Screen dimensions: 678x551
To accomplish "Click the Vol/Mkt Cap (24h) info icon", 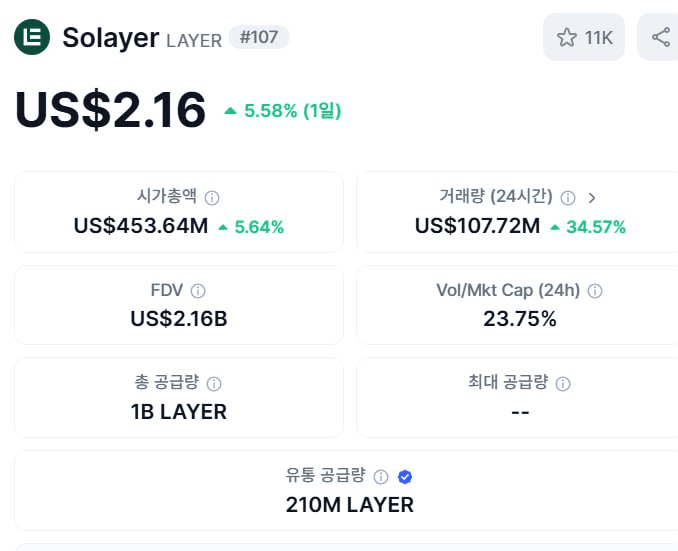I will [x=595, y=291].
